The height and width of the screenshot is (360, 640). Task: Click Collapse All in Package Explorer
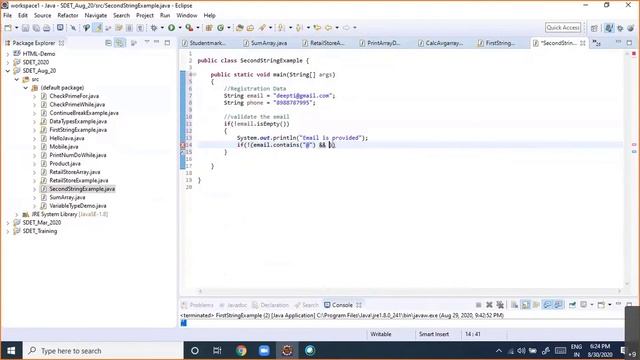click(x=108, y=42)
